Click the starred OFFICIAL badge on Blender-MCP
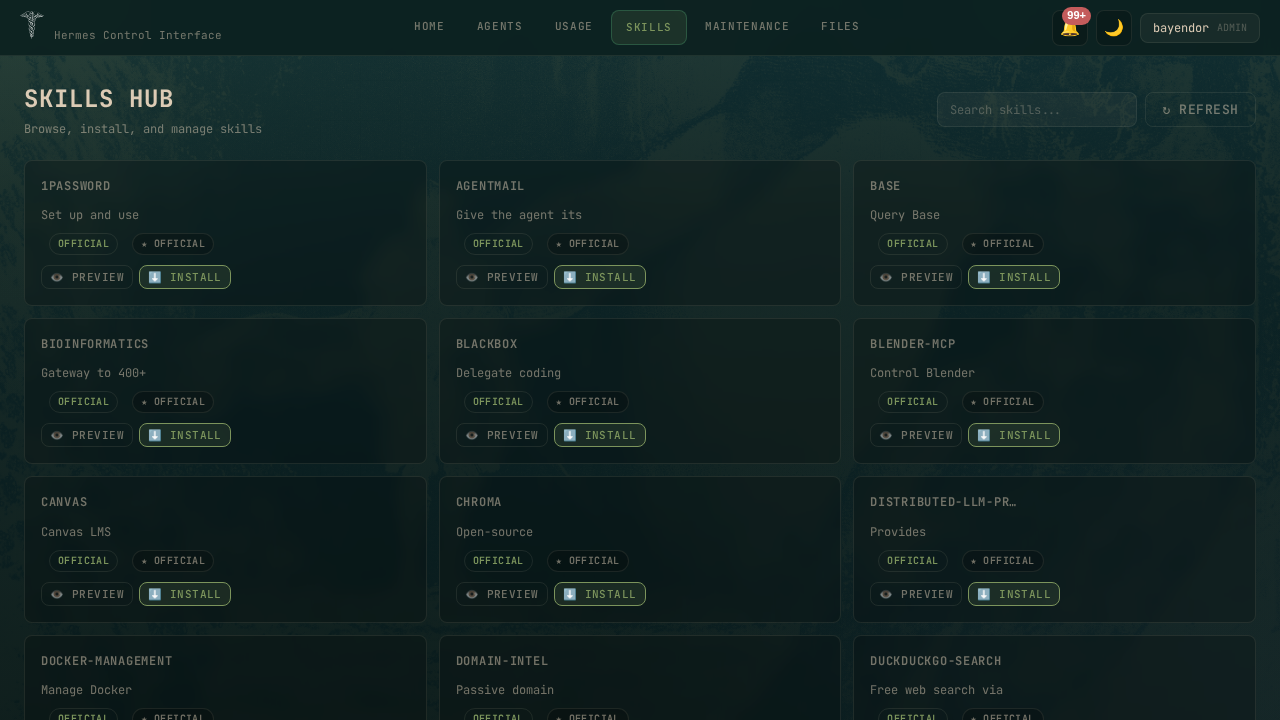The width and height of the screenshot is (1280, 720). pos(1003,402)
